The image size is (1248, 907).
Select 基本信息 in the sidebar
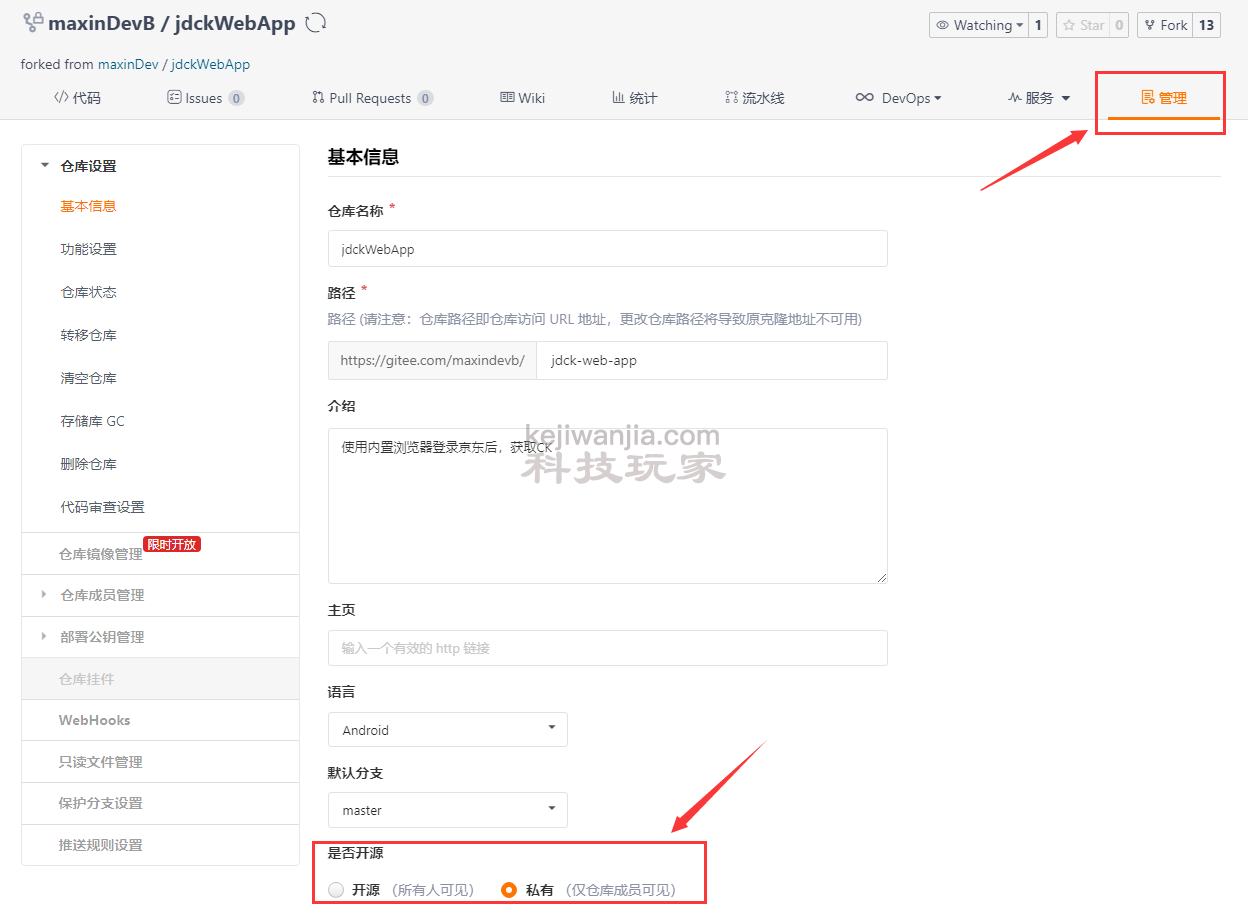pos(88,206)
